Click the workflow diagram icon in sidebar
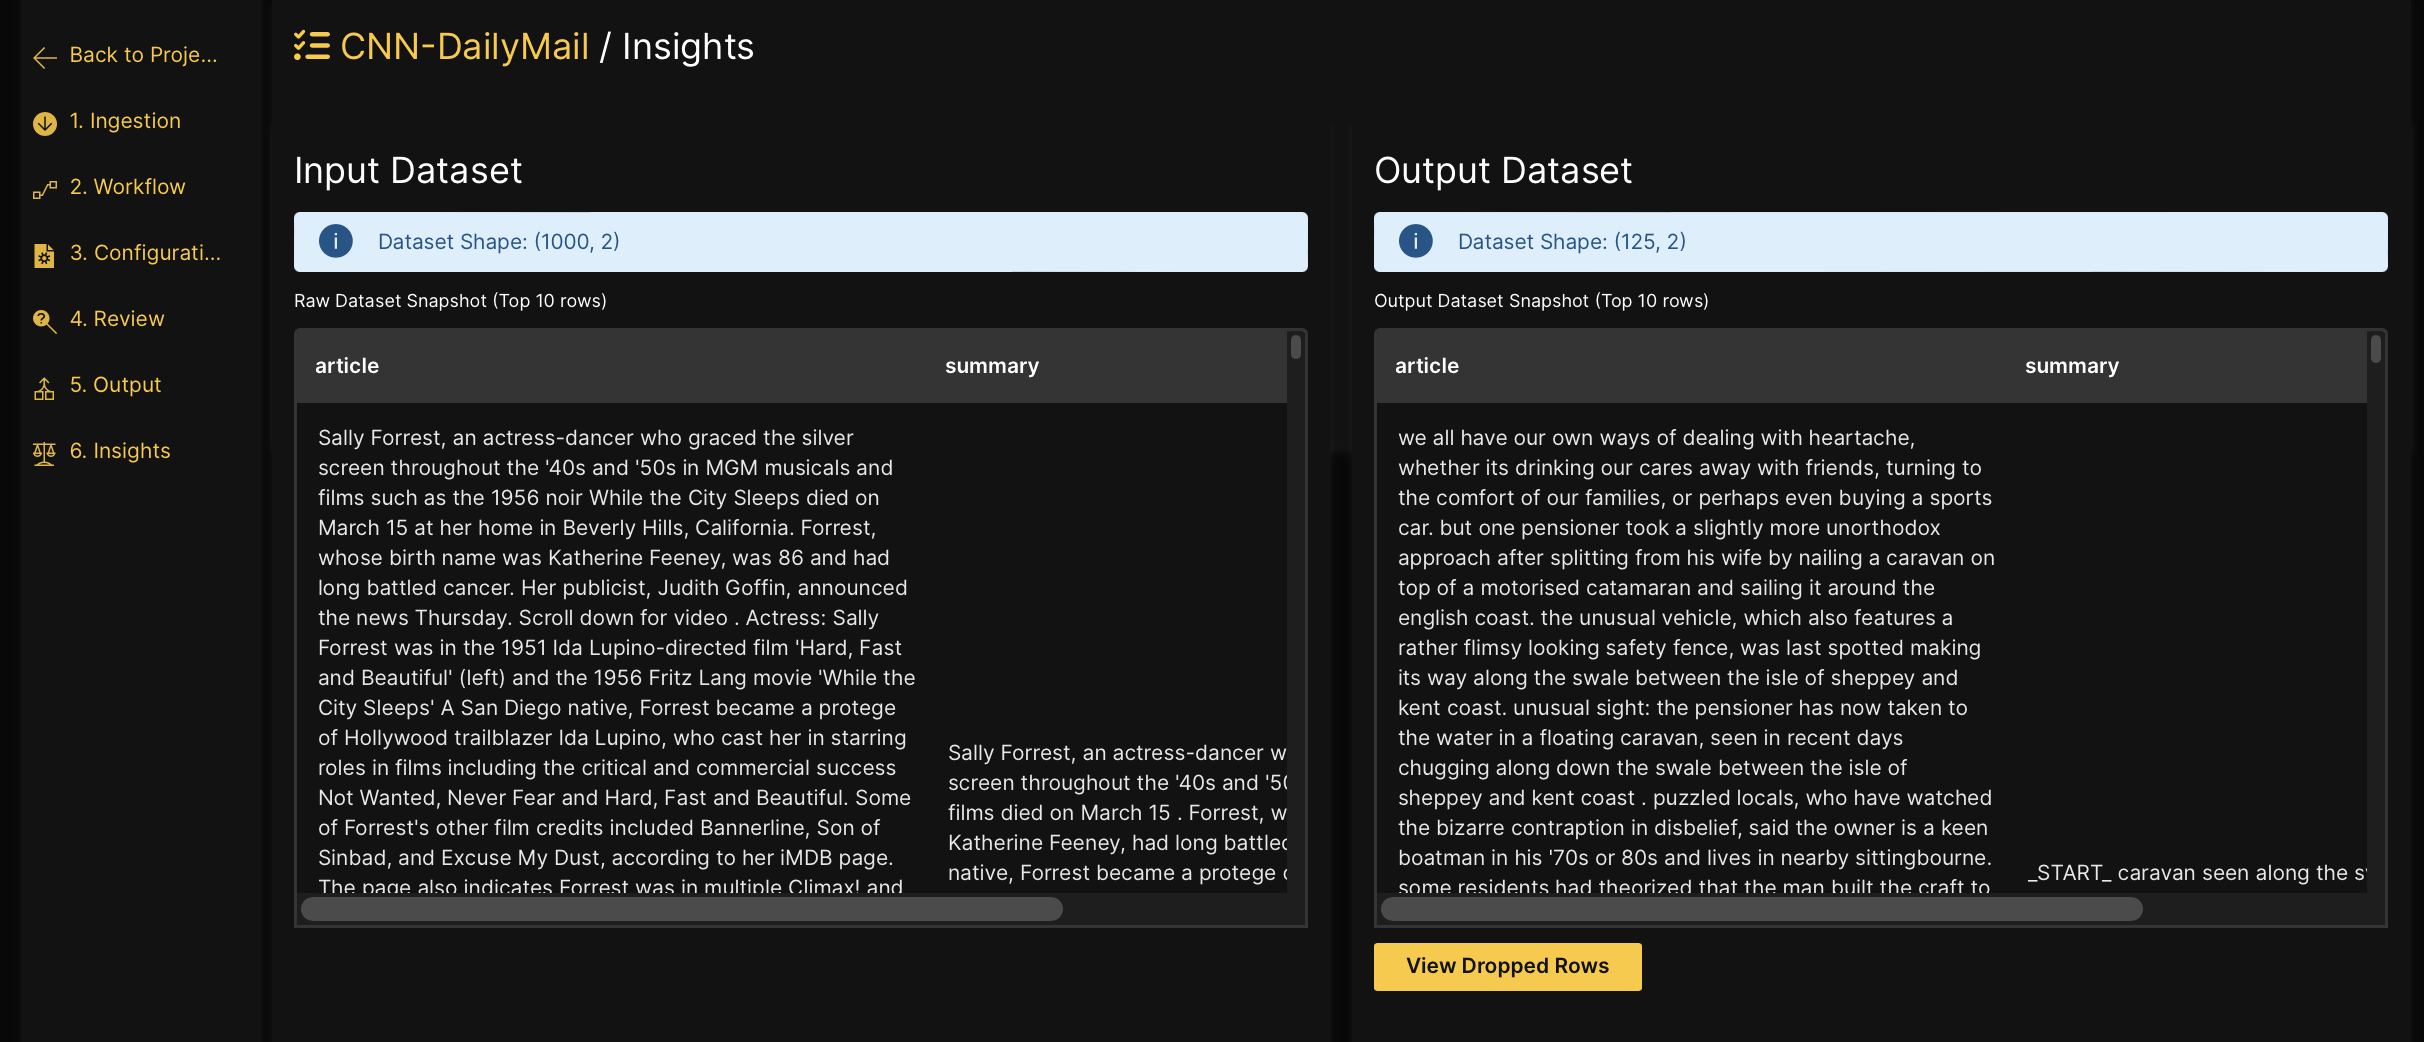Image resolution: width=2424 pixels, height=1042 pixels. coord(44,190)
